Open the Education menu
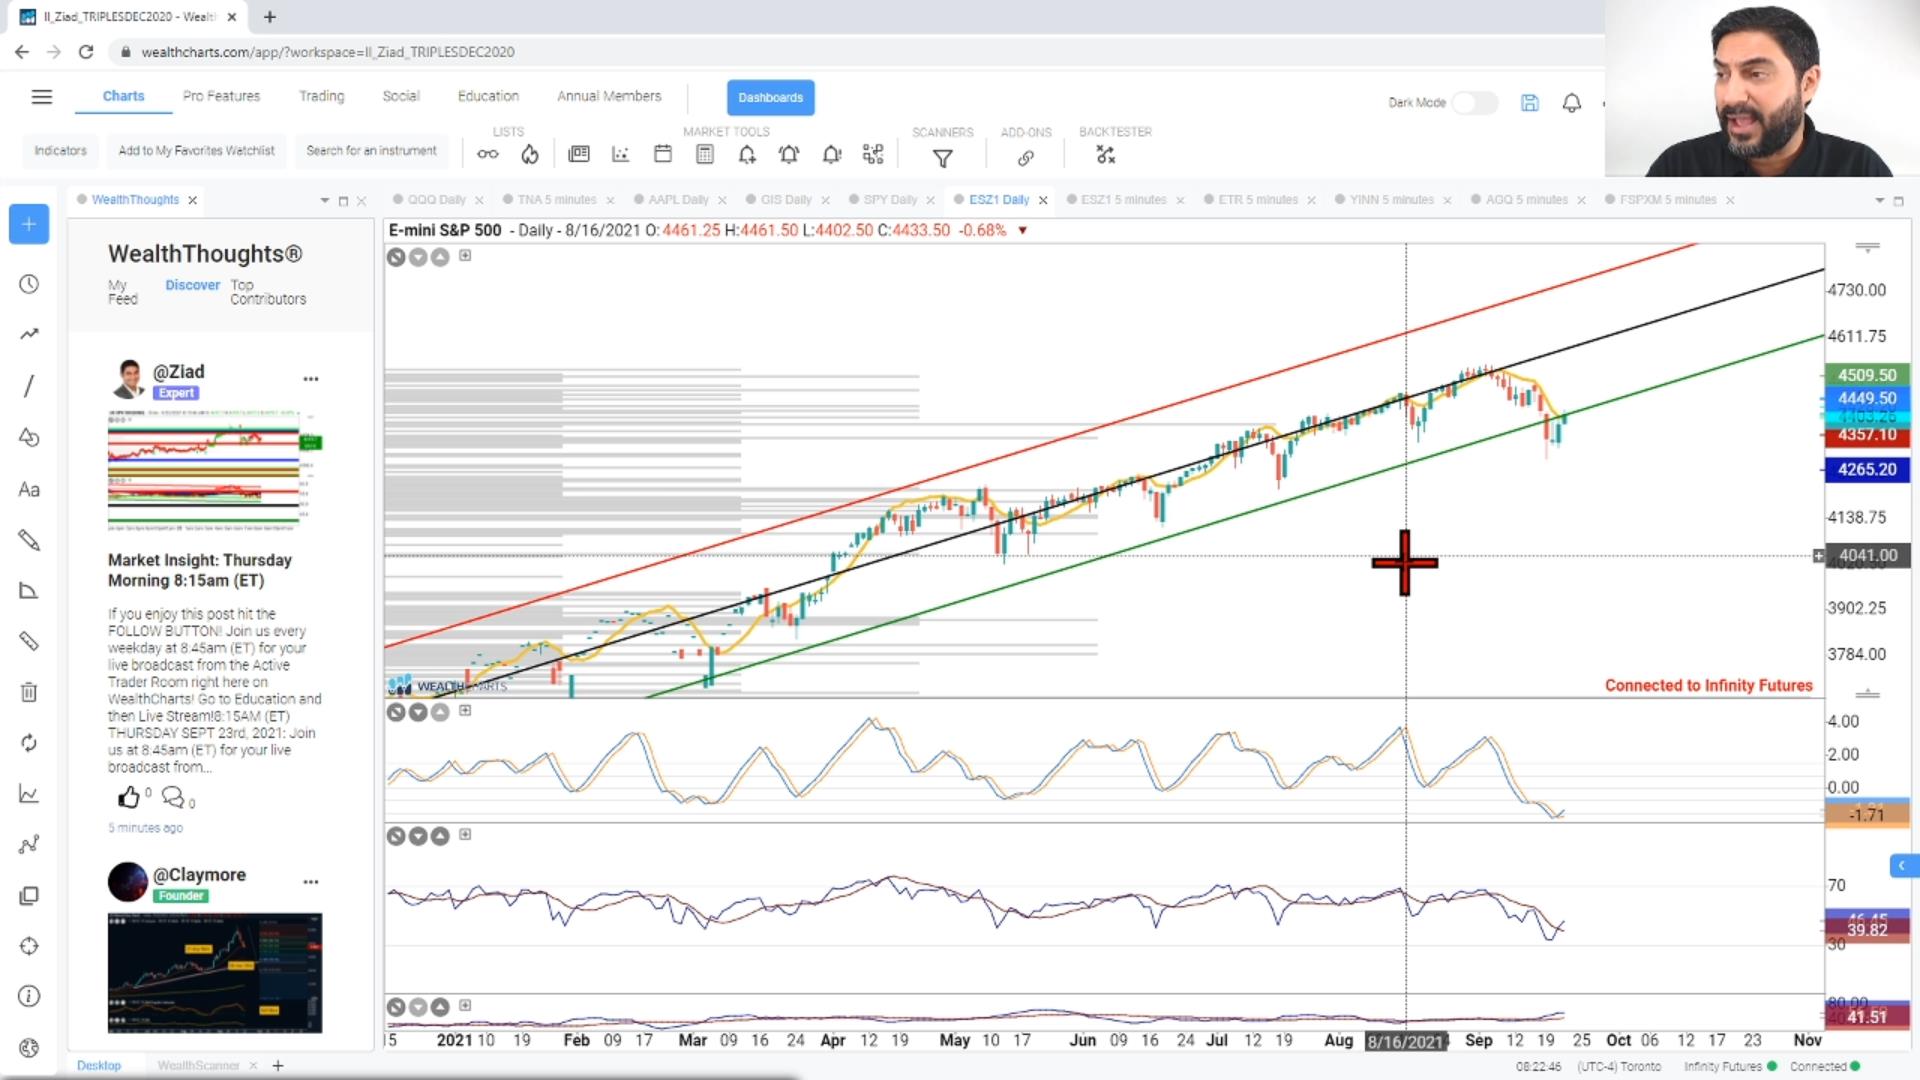Screen dimensions: 1920x1080 coord(488,96)
